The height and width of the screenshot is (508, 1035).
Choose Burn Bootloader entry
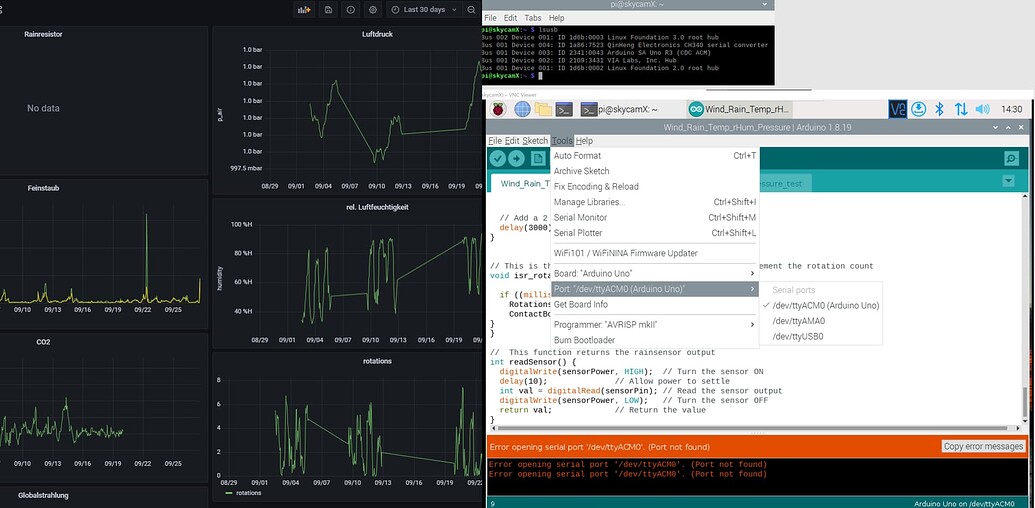(x=654, y=340)
